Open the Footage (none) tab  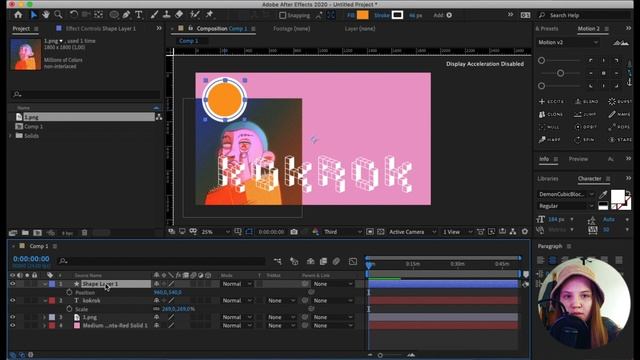[x=291, y=29]
